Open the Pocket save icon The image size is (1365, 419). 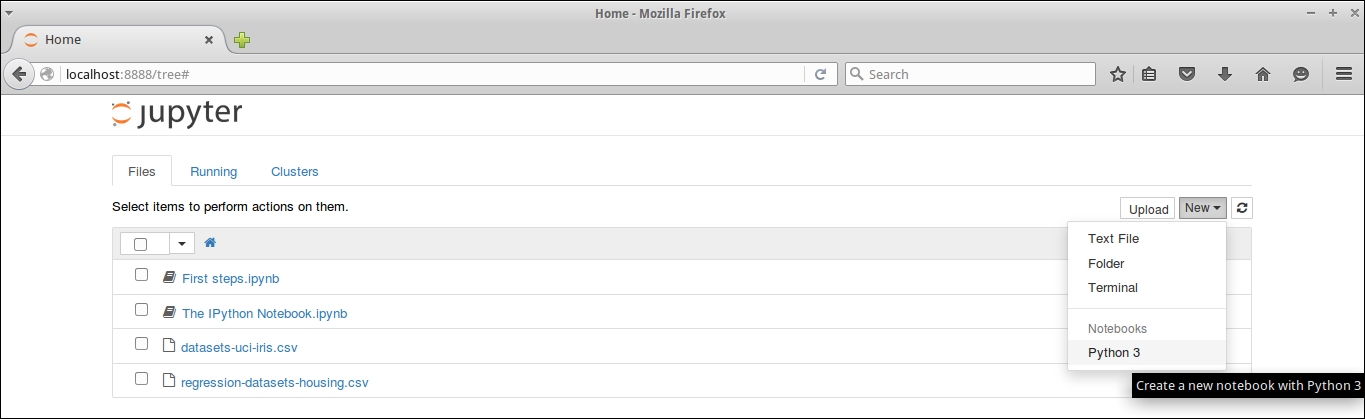1186,74
